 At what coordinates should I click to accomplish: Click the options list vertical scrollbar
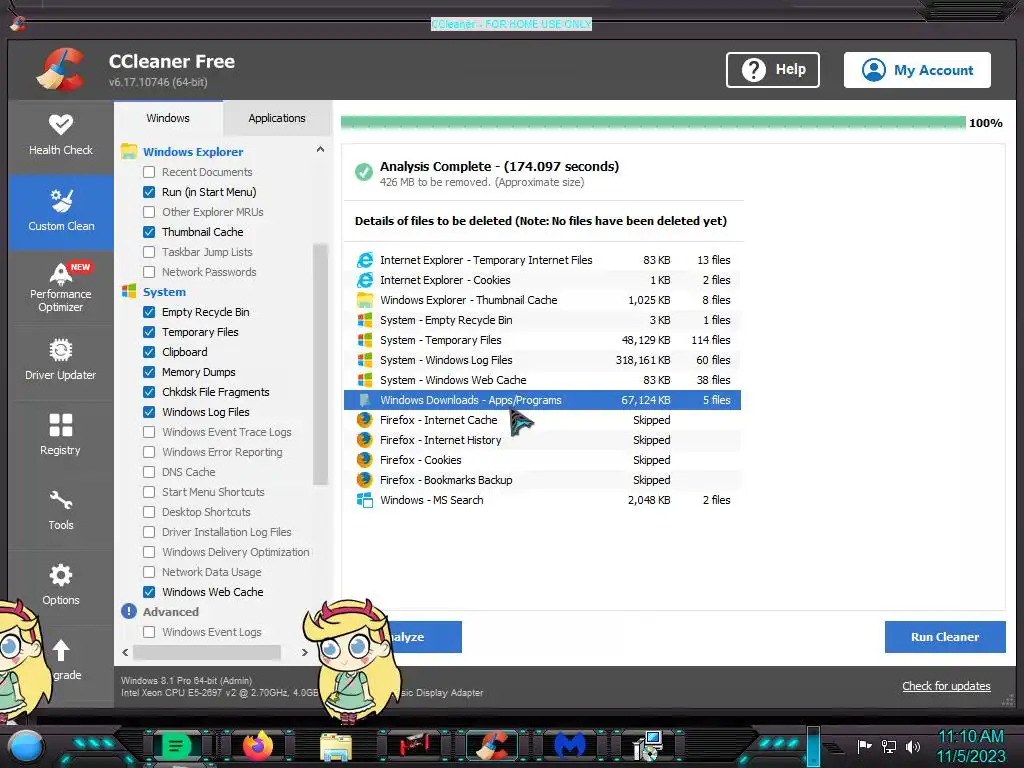pos(320,364)
